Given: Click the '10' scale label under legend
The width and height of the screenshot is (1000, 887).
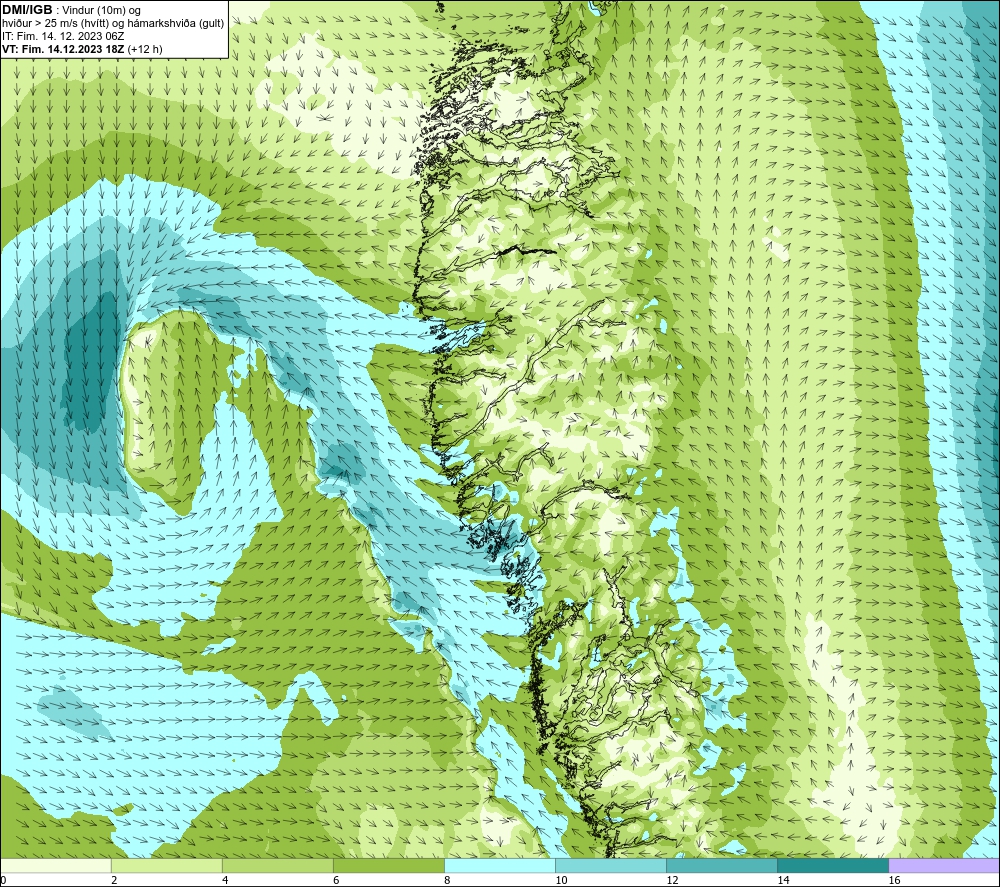Looking at the screenshot, I should click(561, 880).
